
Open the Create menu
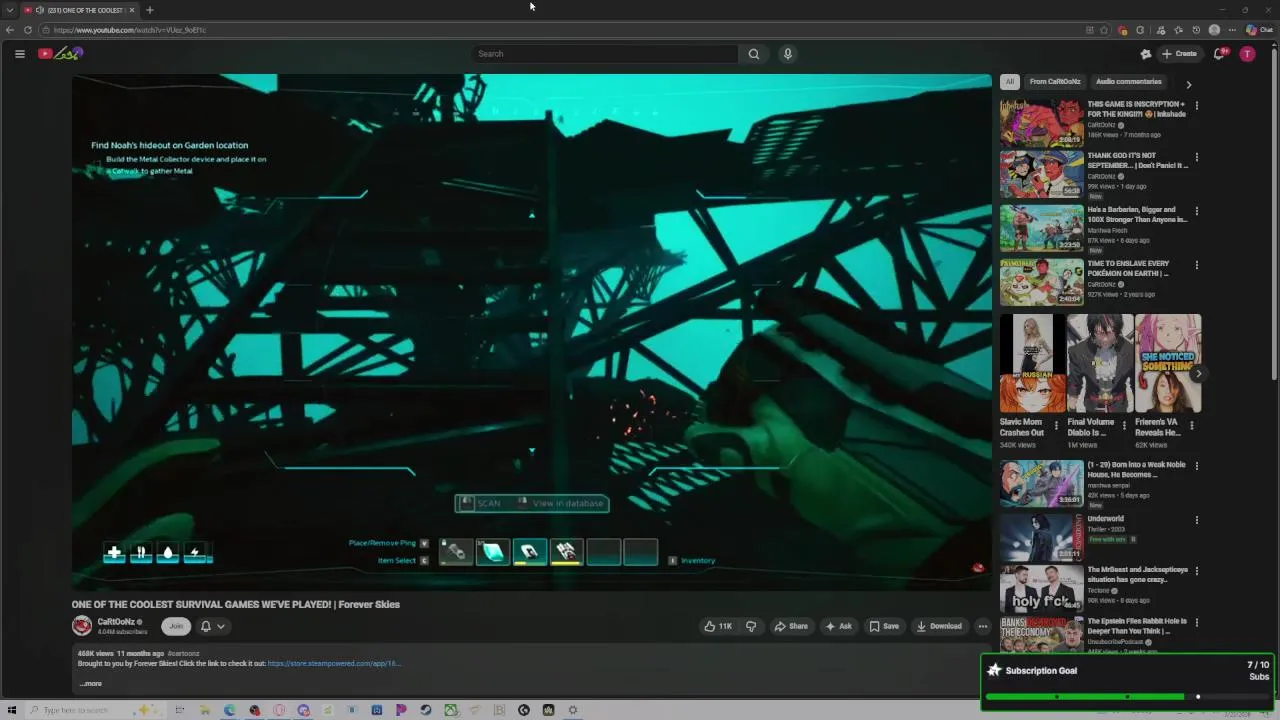pyautogui.click(x=1179, y=54)
